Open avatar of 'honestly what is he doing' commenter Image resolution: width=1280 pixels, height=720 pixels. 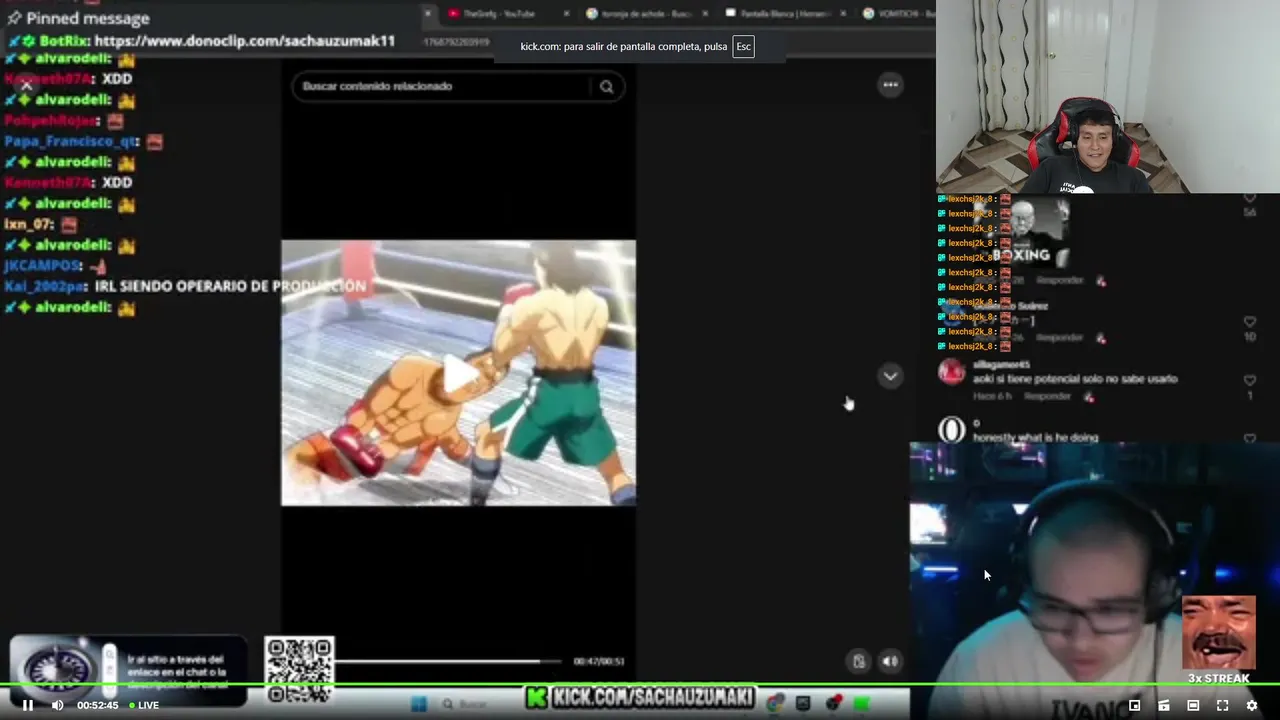952,430
